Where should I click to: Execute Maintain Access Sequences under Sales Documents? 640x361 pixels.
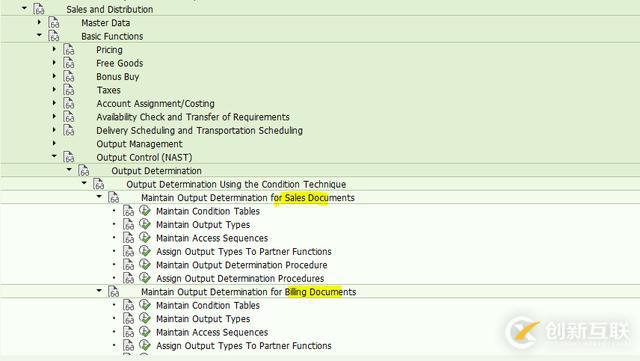(x=144, y=238)
